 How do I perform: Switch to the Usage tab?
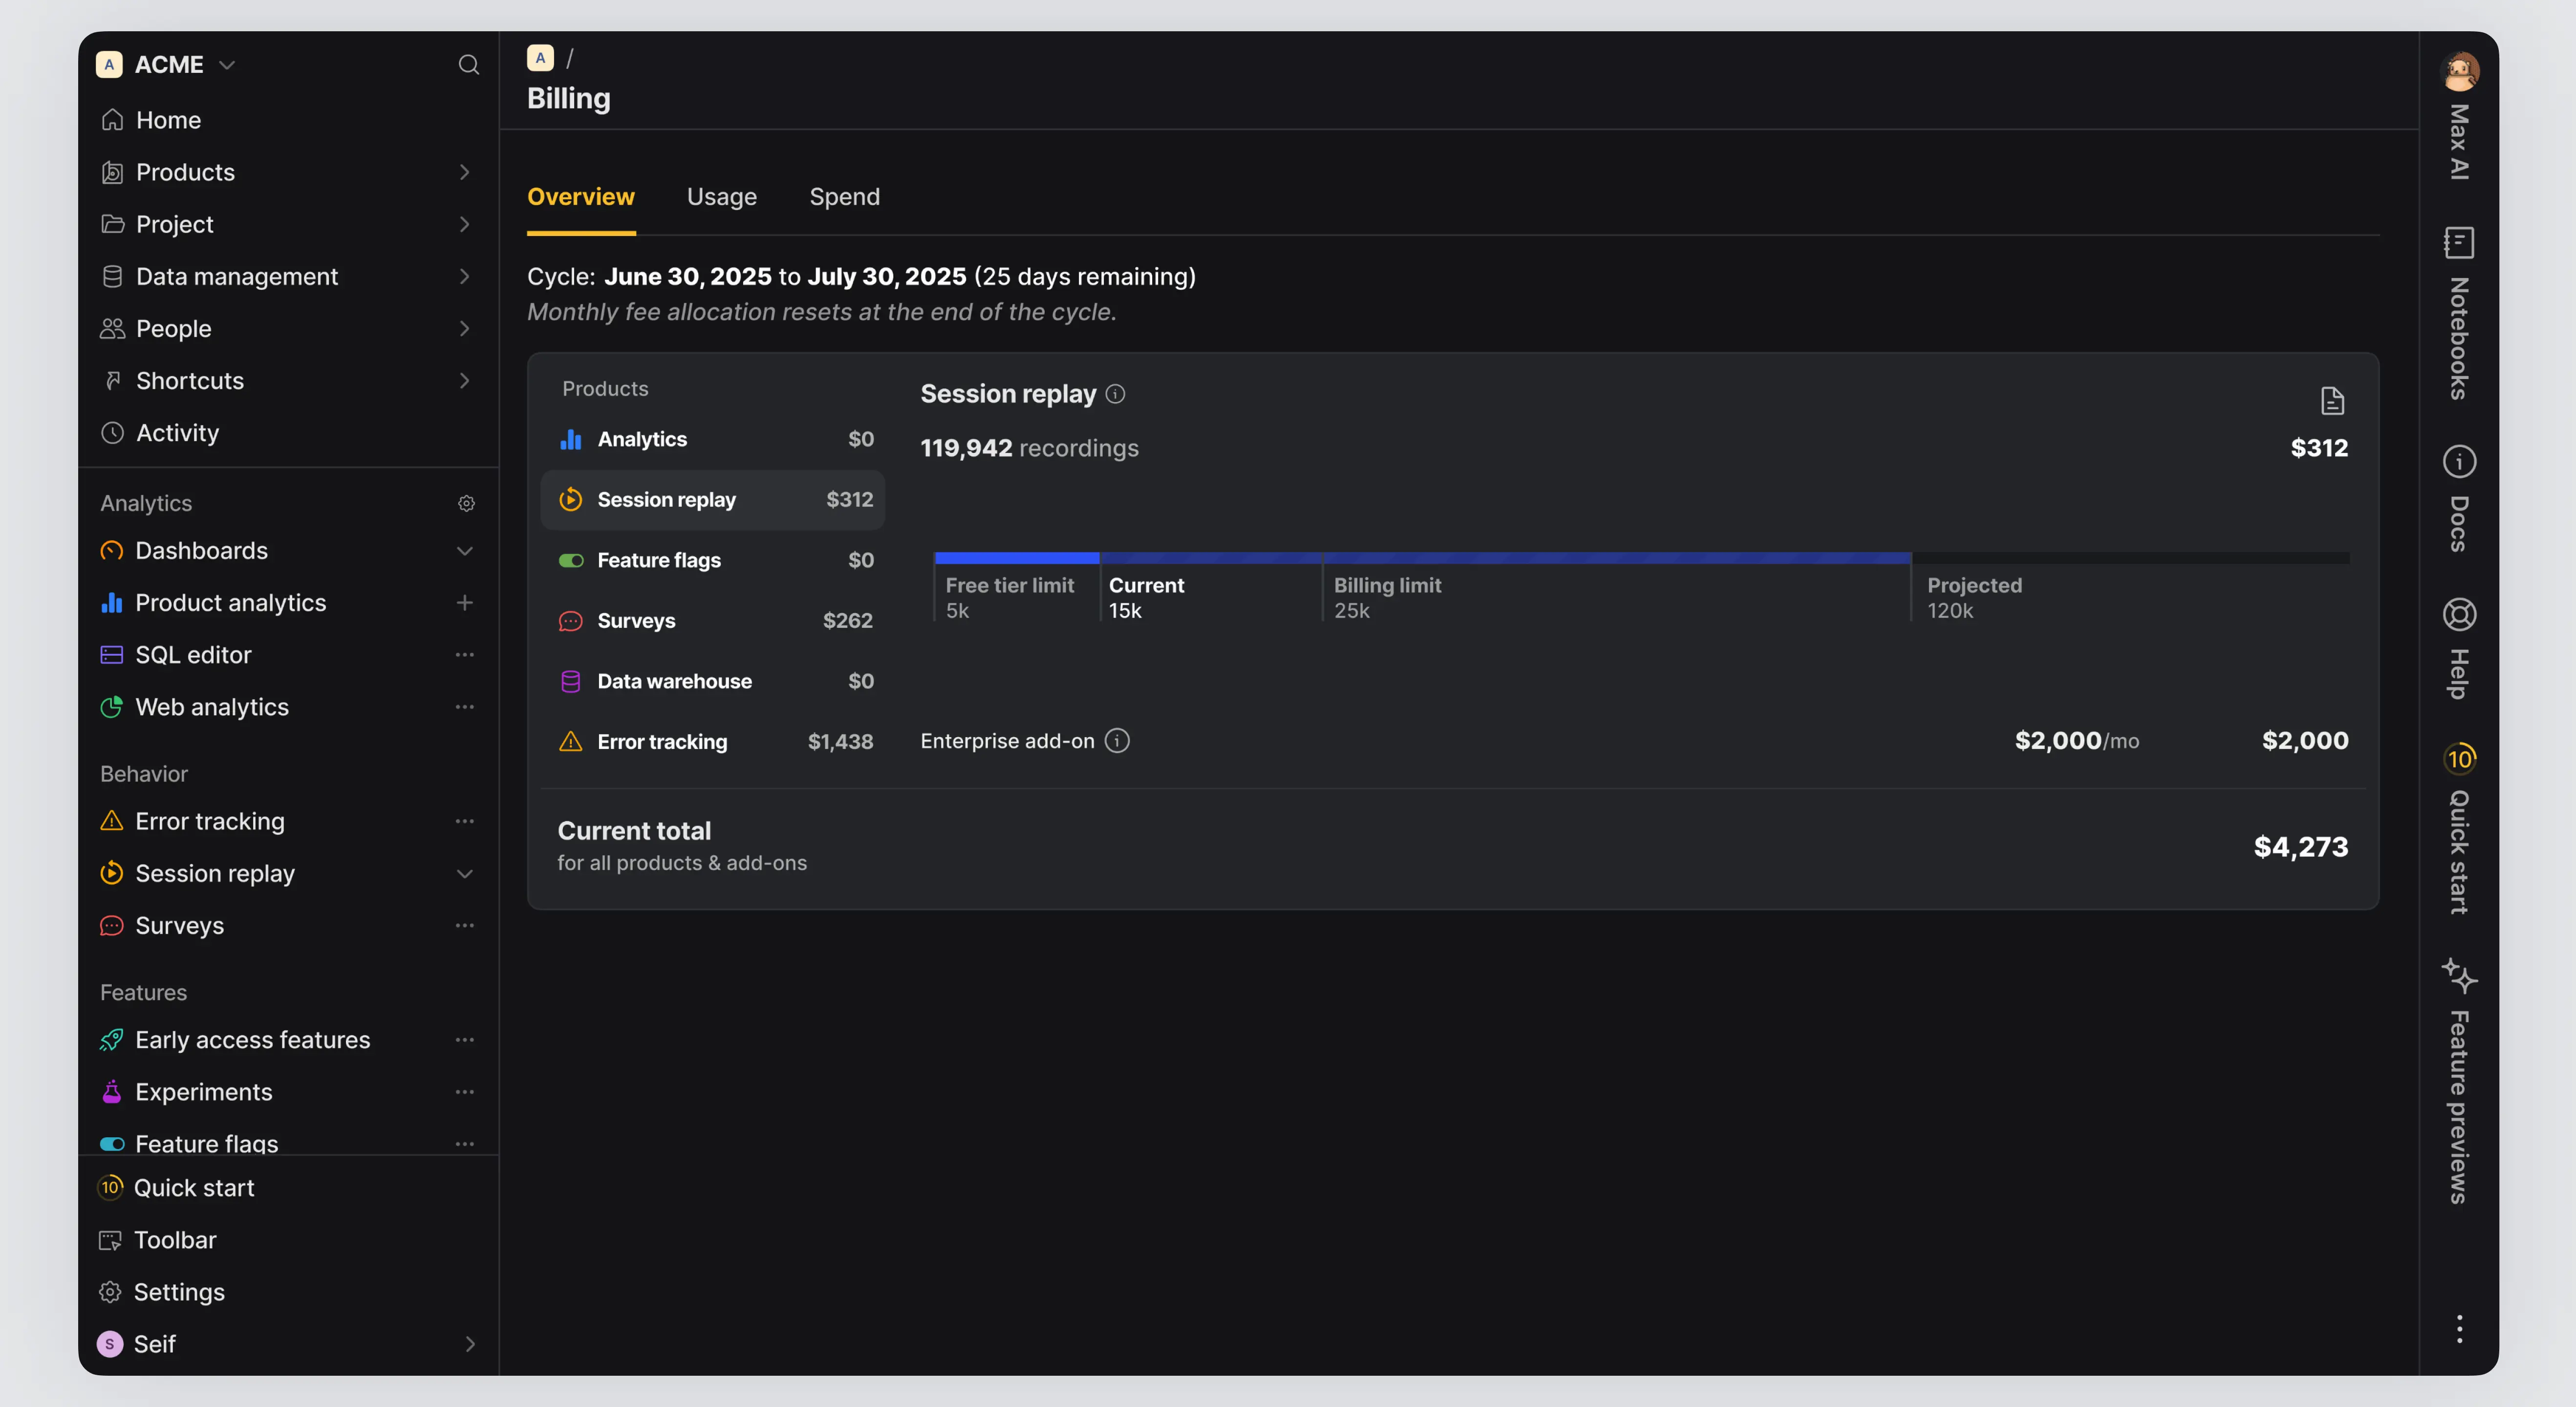(721, 197)
